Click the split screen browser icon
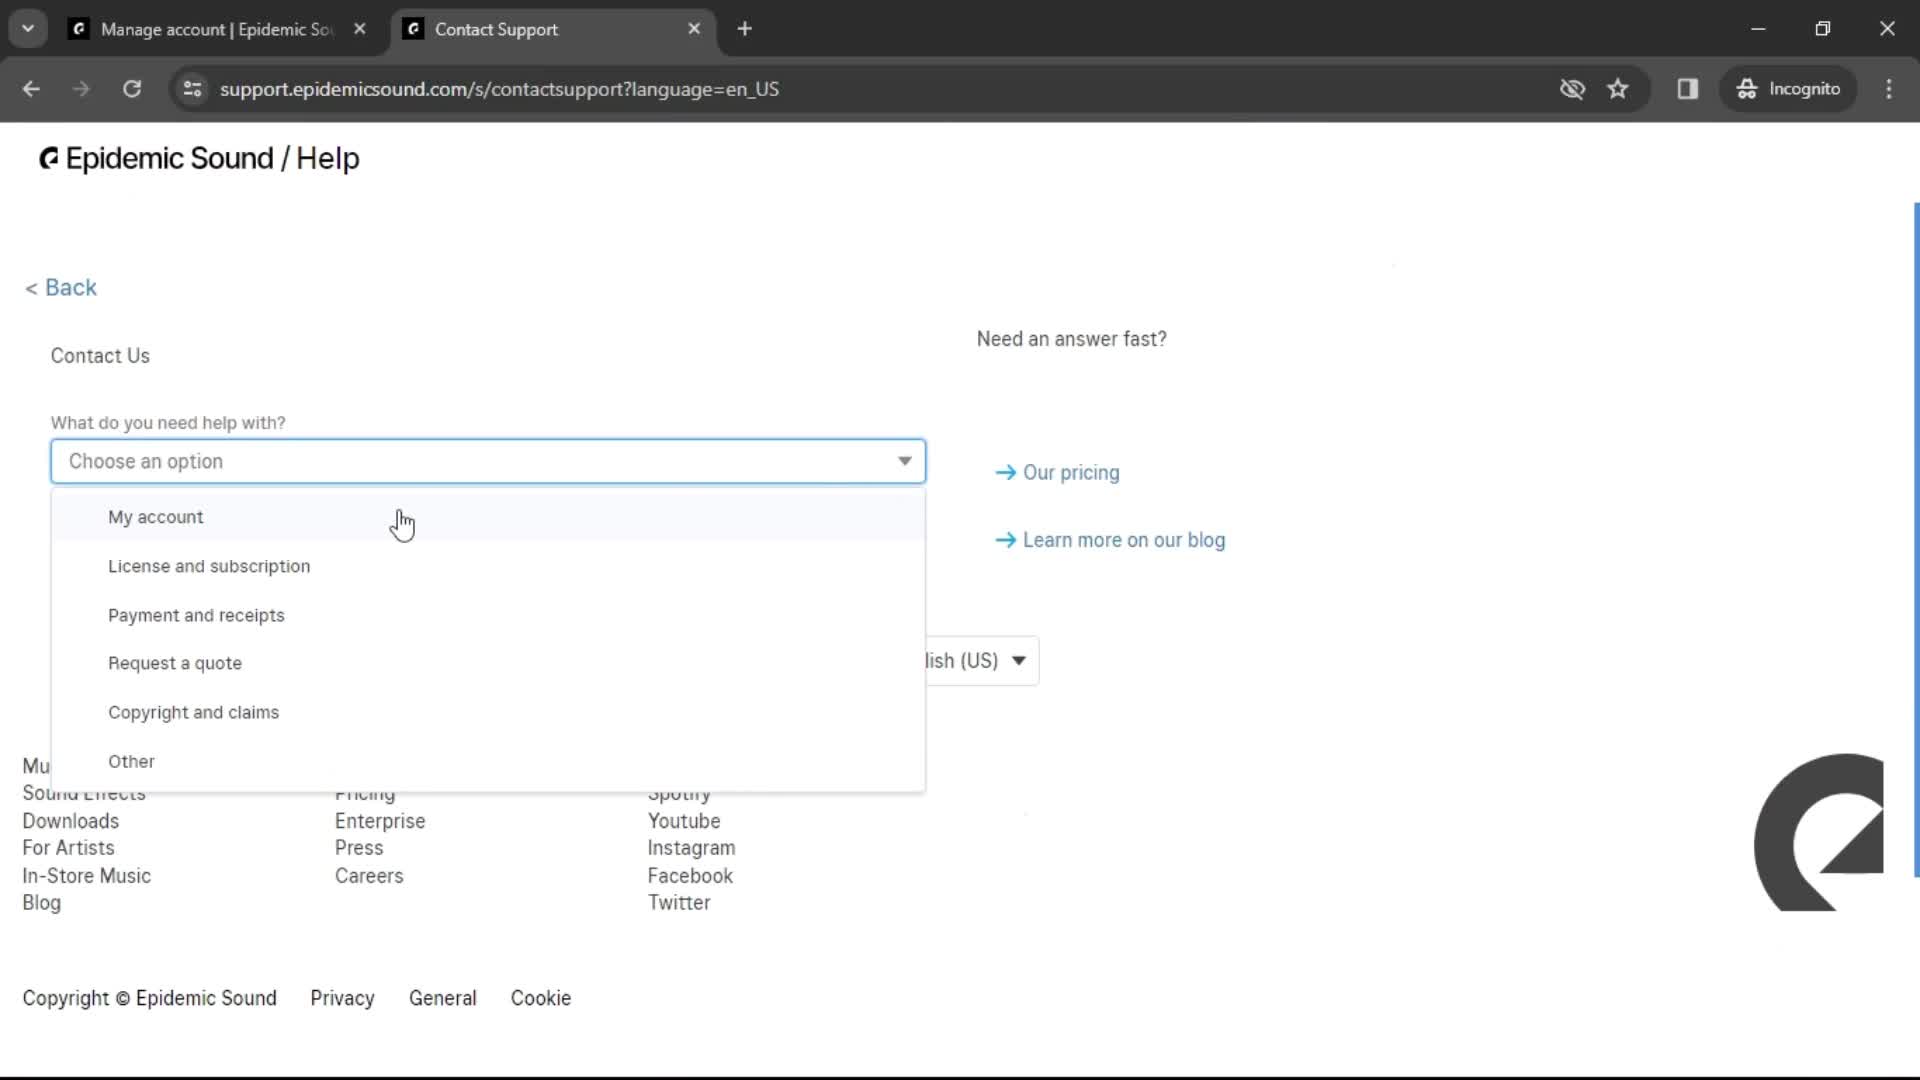The height and width of the screenshot is (1080, 1920). click(1688, 88)
